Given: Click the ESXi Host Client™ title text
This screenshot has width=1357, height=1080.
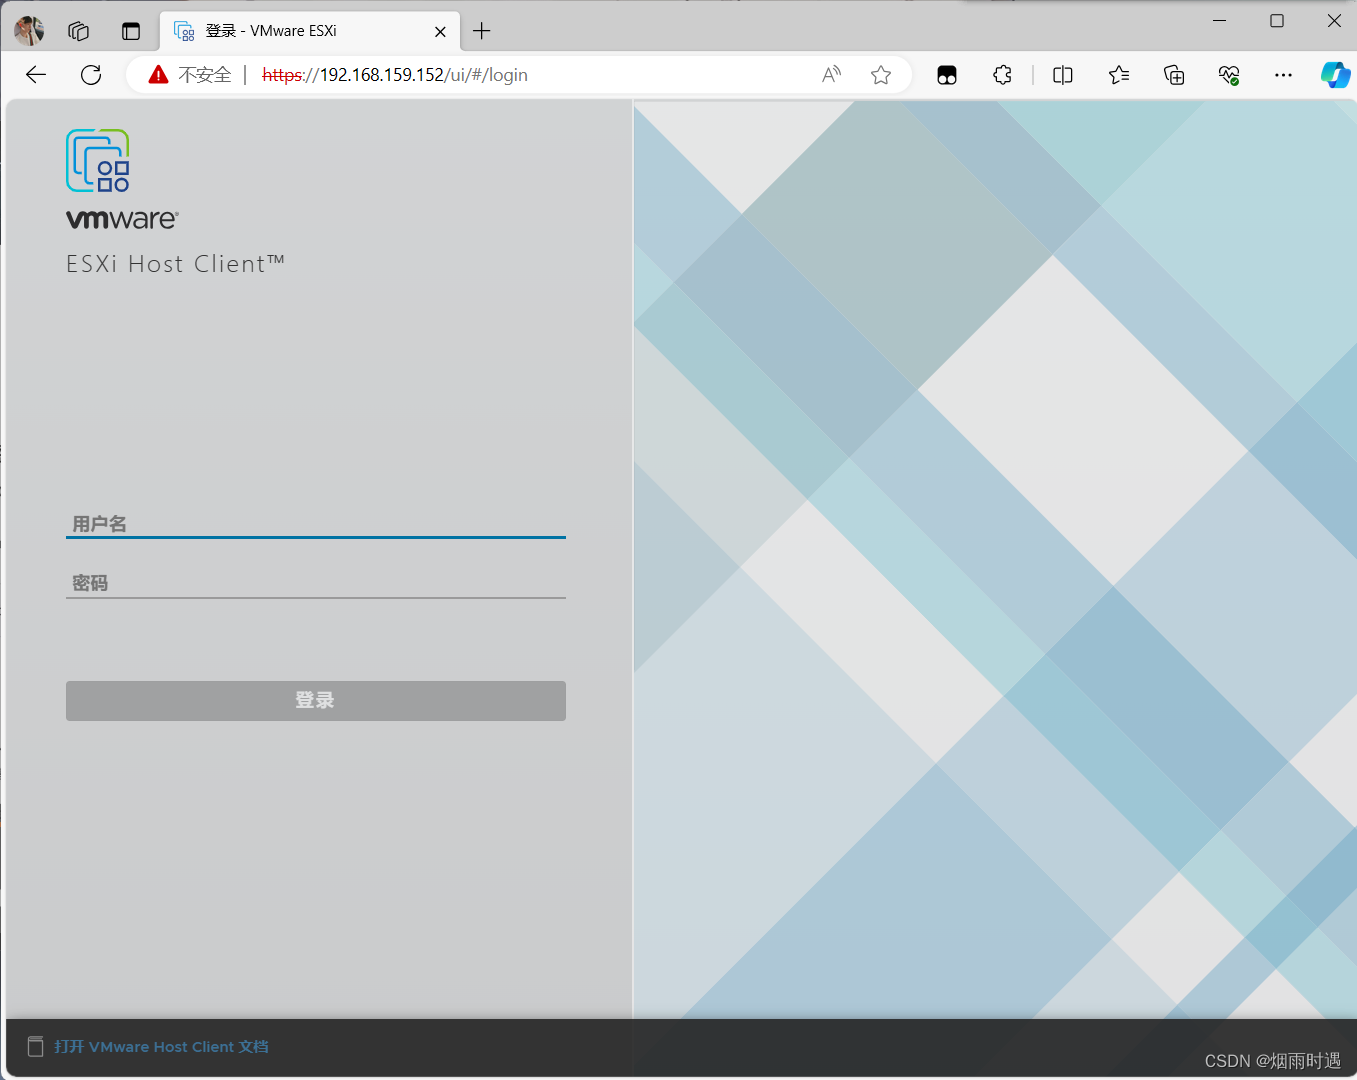Looking at the screenshot, I should [176, 264].
